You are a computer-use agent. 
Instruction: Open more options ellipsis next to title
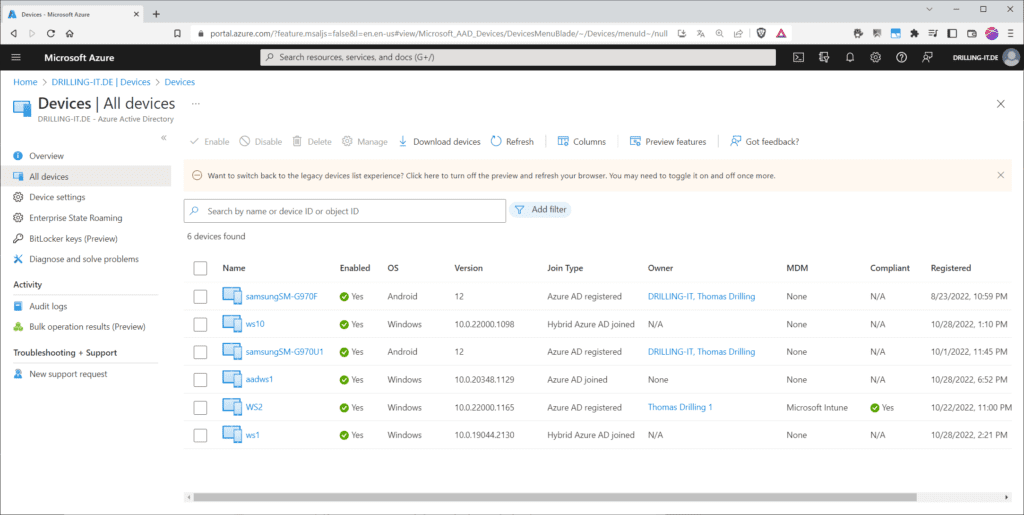point(195,104)
